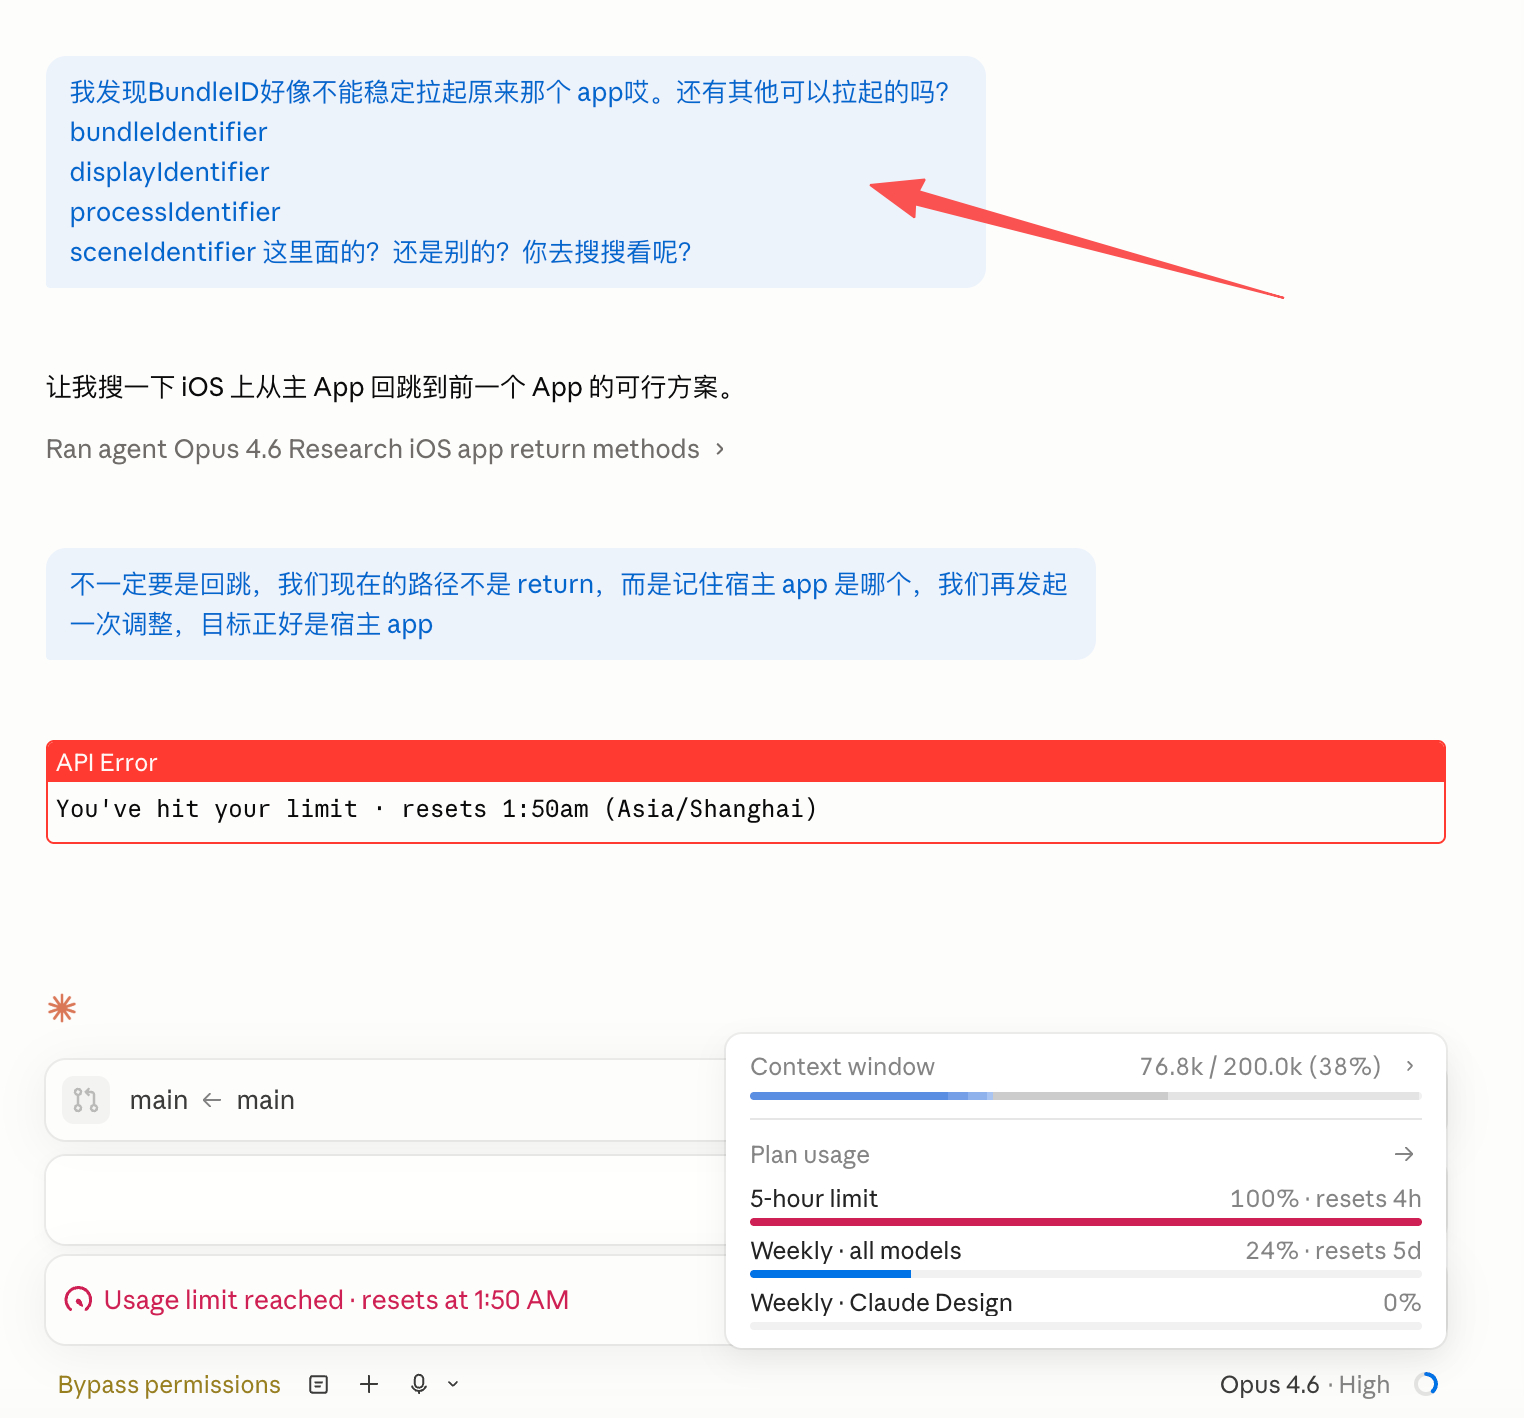Toggle Bypass permissions mode
This screenshot has width=1524, height=1418.
pyautogui.click(x=169, y=1384)
